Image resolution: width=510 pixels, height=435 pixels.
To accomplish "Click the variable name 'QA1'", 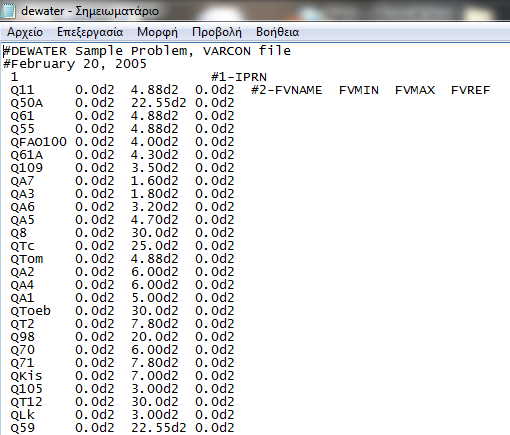I will [x=22, y=298].
